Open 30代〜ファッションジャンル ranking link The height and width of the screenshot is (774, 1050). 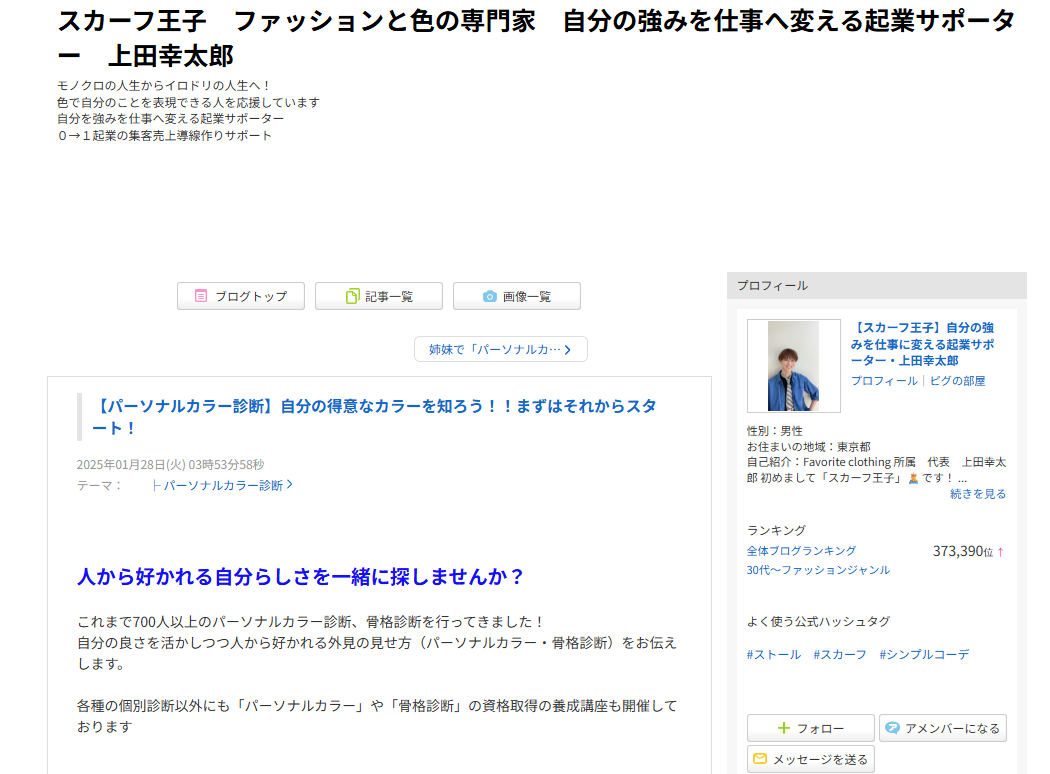[x=817, y=570]
